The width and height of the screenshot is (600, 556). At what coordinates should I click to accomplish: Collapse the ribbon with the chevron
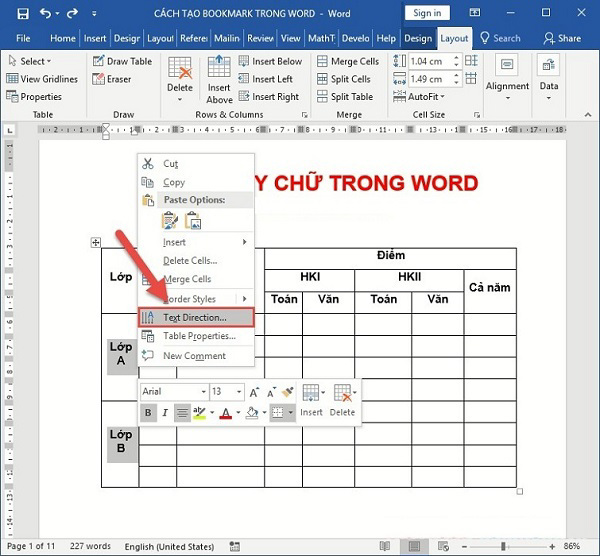pyautogui.click(x=588, y=115)
